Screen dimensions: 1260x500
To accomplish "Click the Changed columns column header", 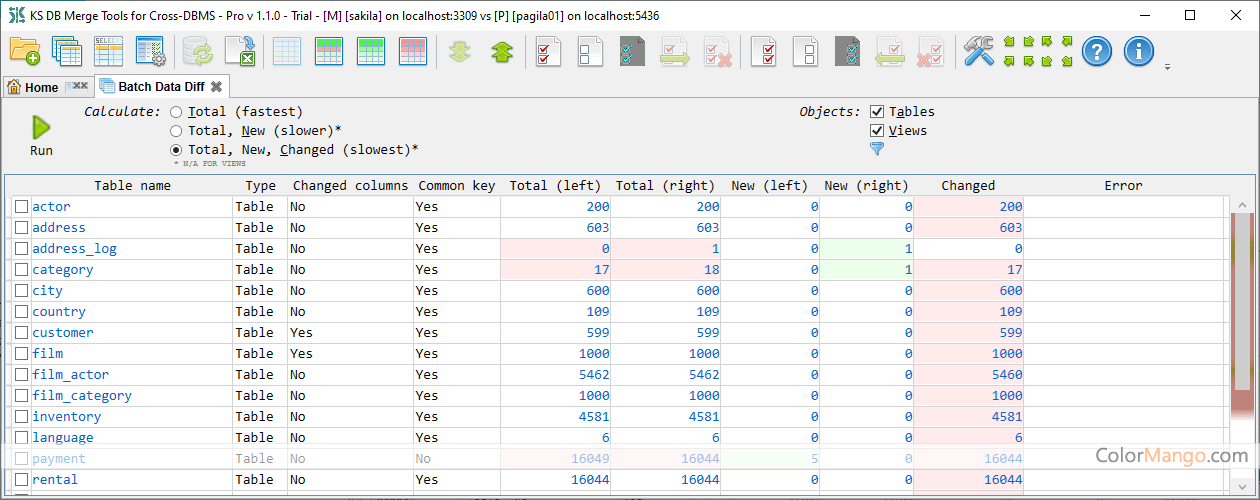I will pos(350,185).
